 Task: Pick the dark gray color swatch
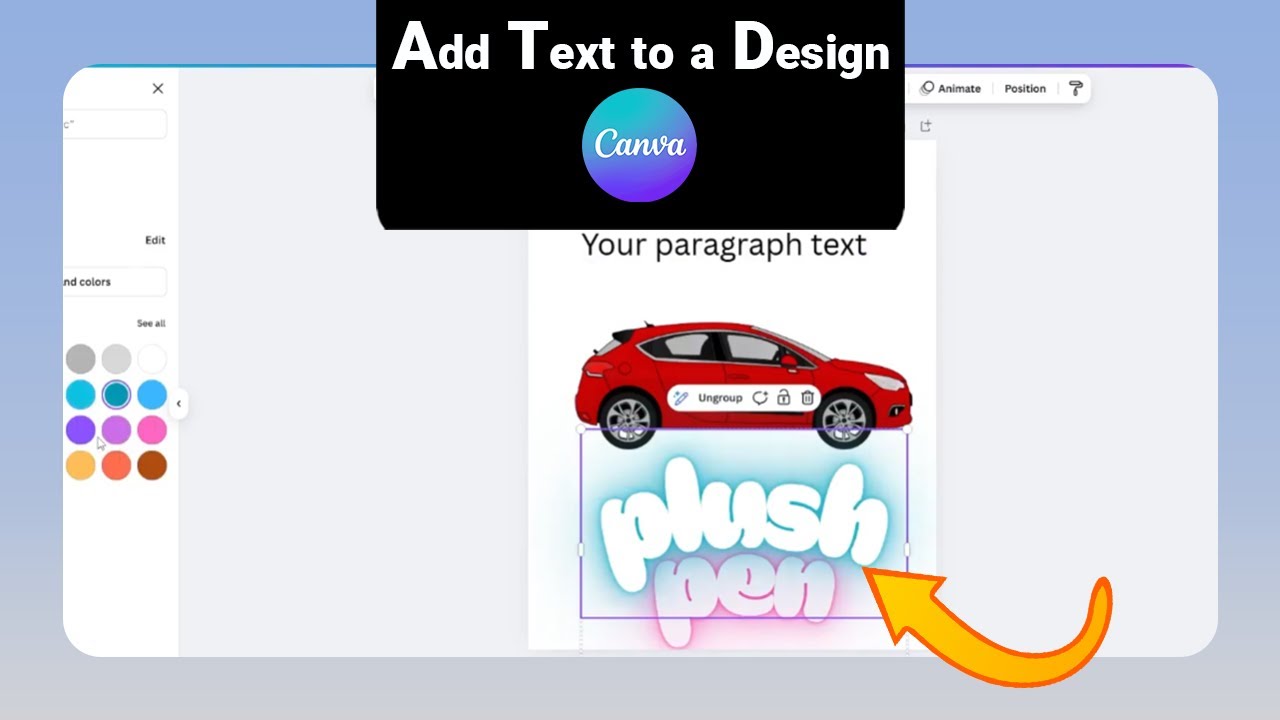click(81, 359)
